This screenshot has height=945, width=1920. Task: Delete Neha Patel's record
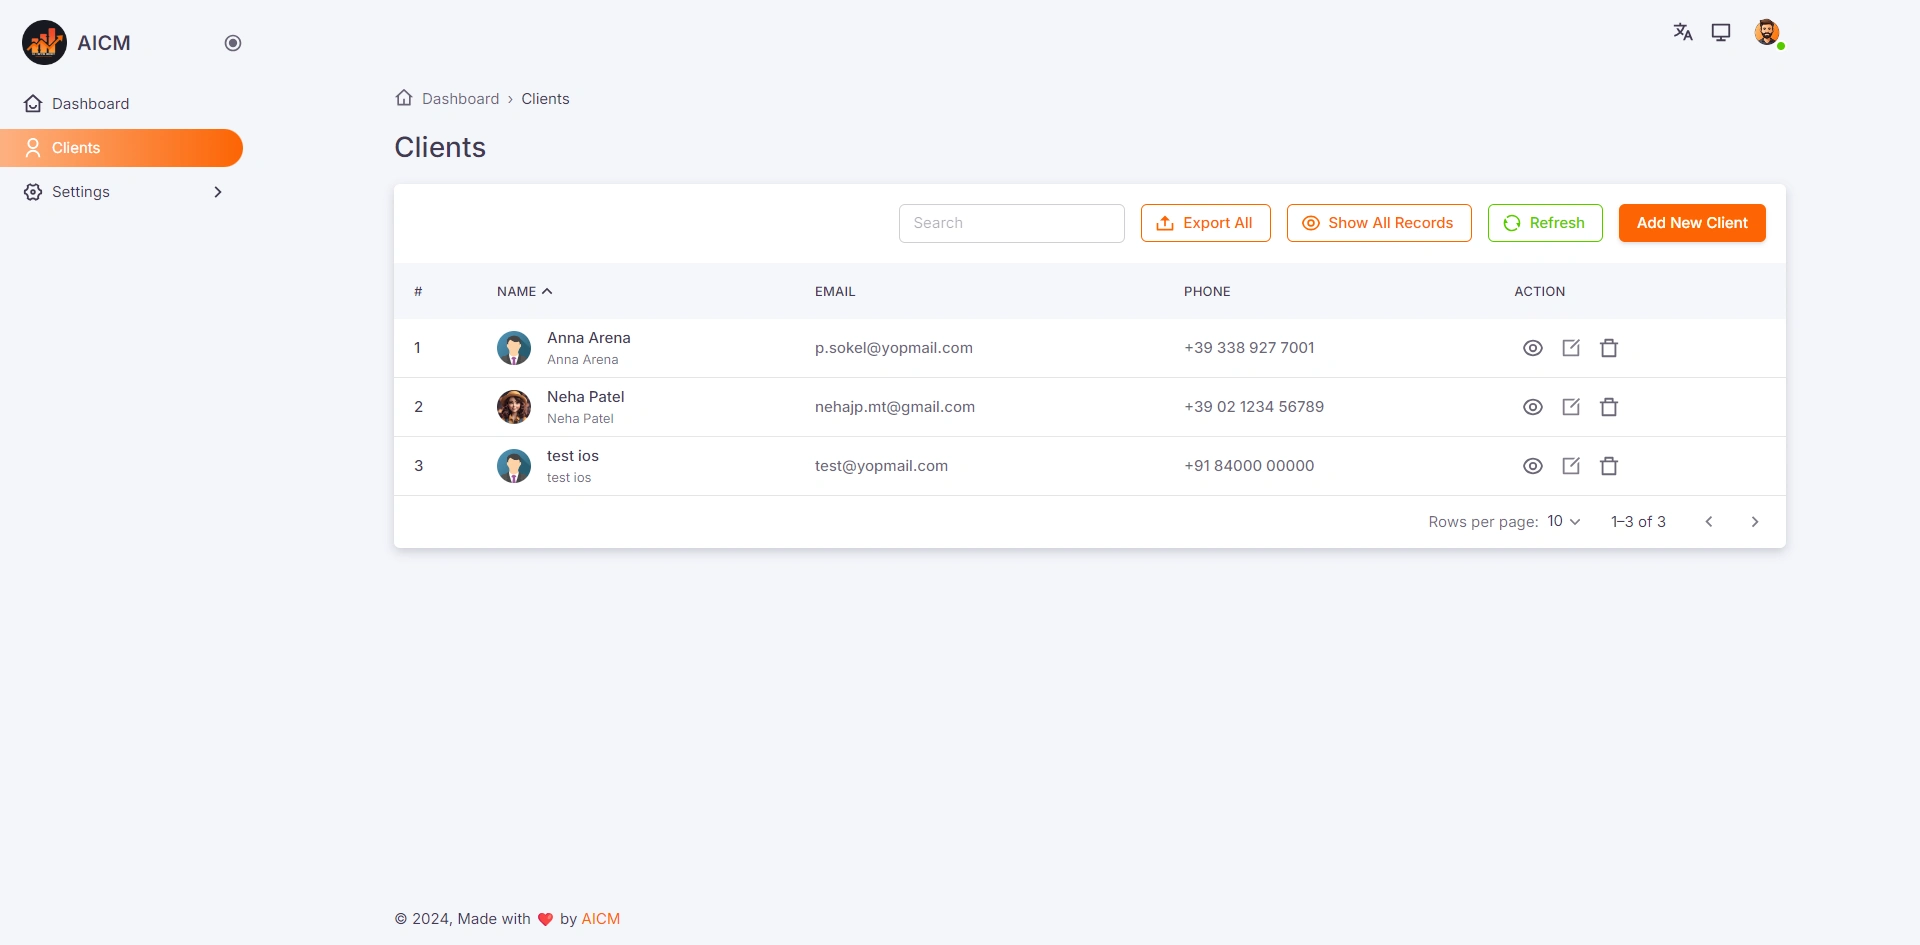click(x=1609, y=407)
